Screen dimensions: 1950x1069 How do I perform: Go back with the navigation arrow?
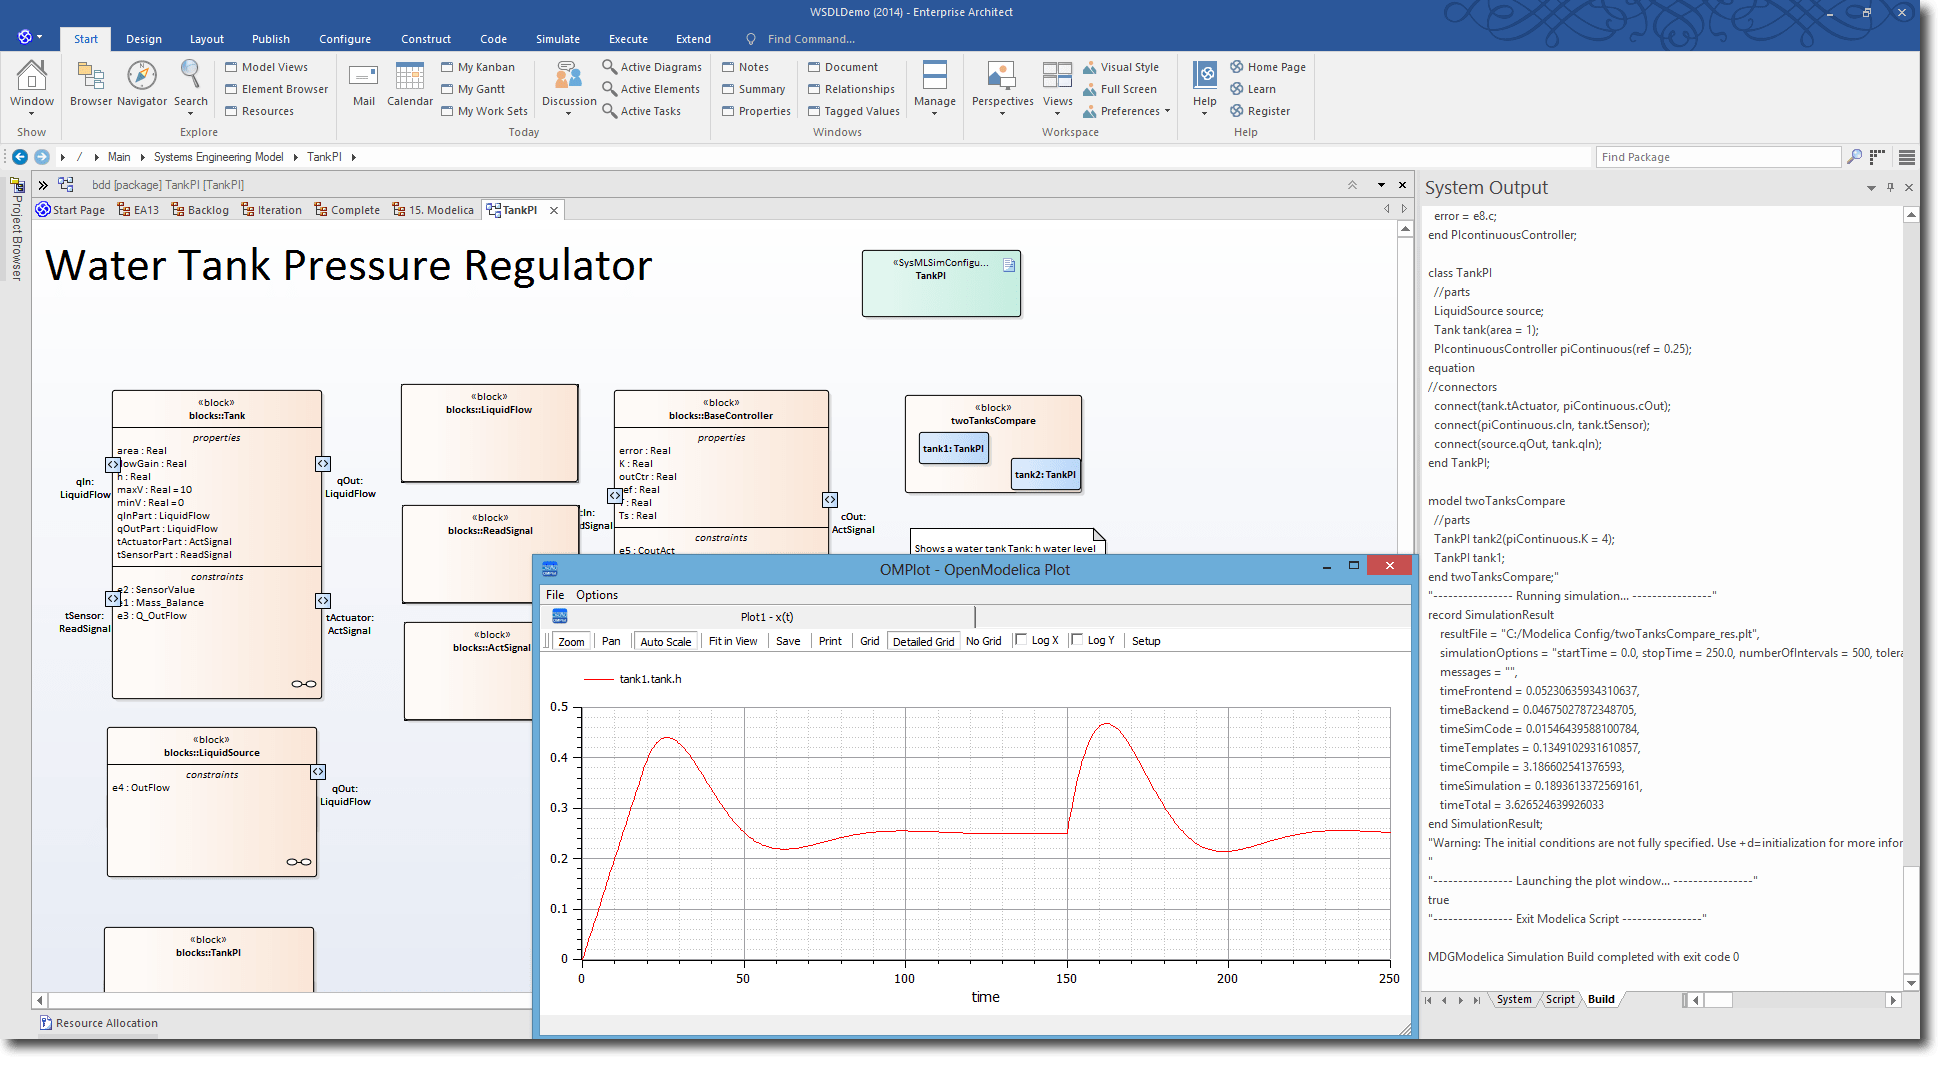[x=20, y=157]
